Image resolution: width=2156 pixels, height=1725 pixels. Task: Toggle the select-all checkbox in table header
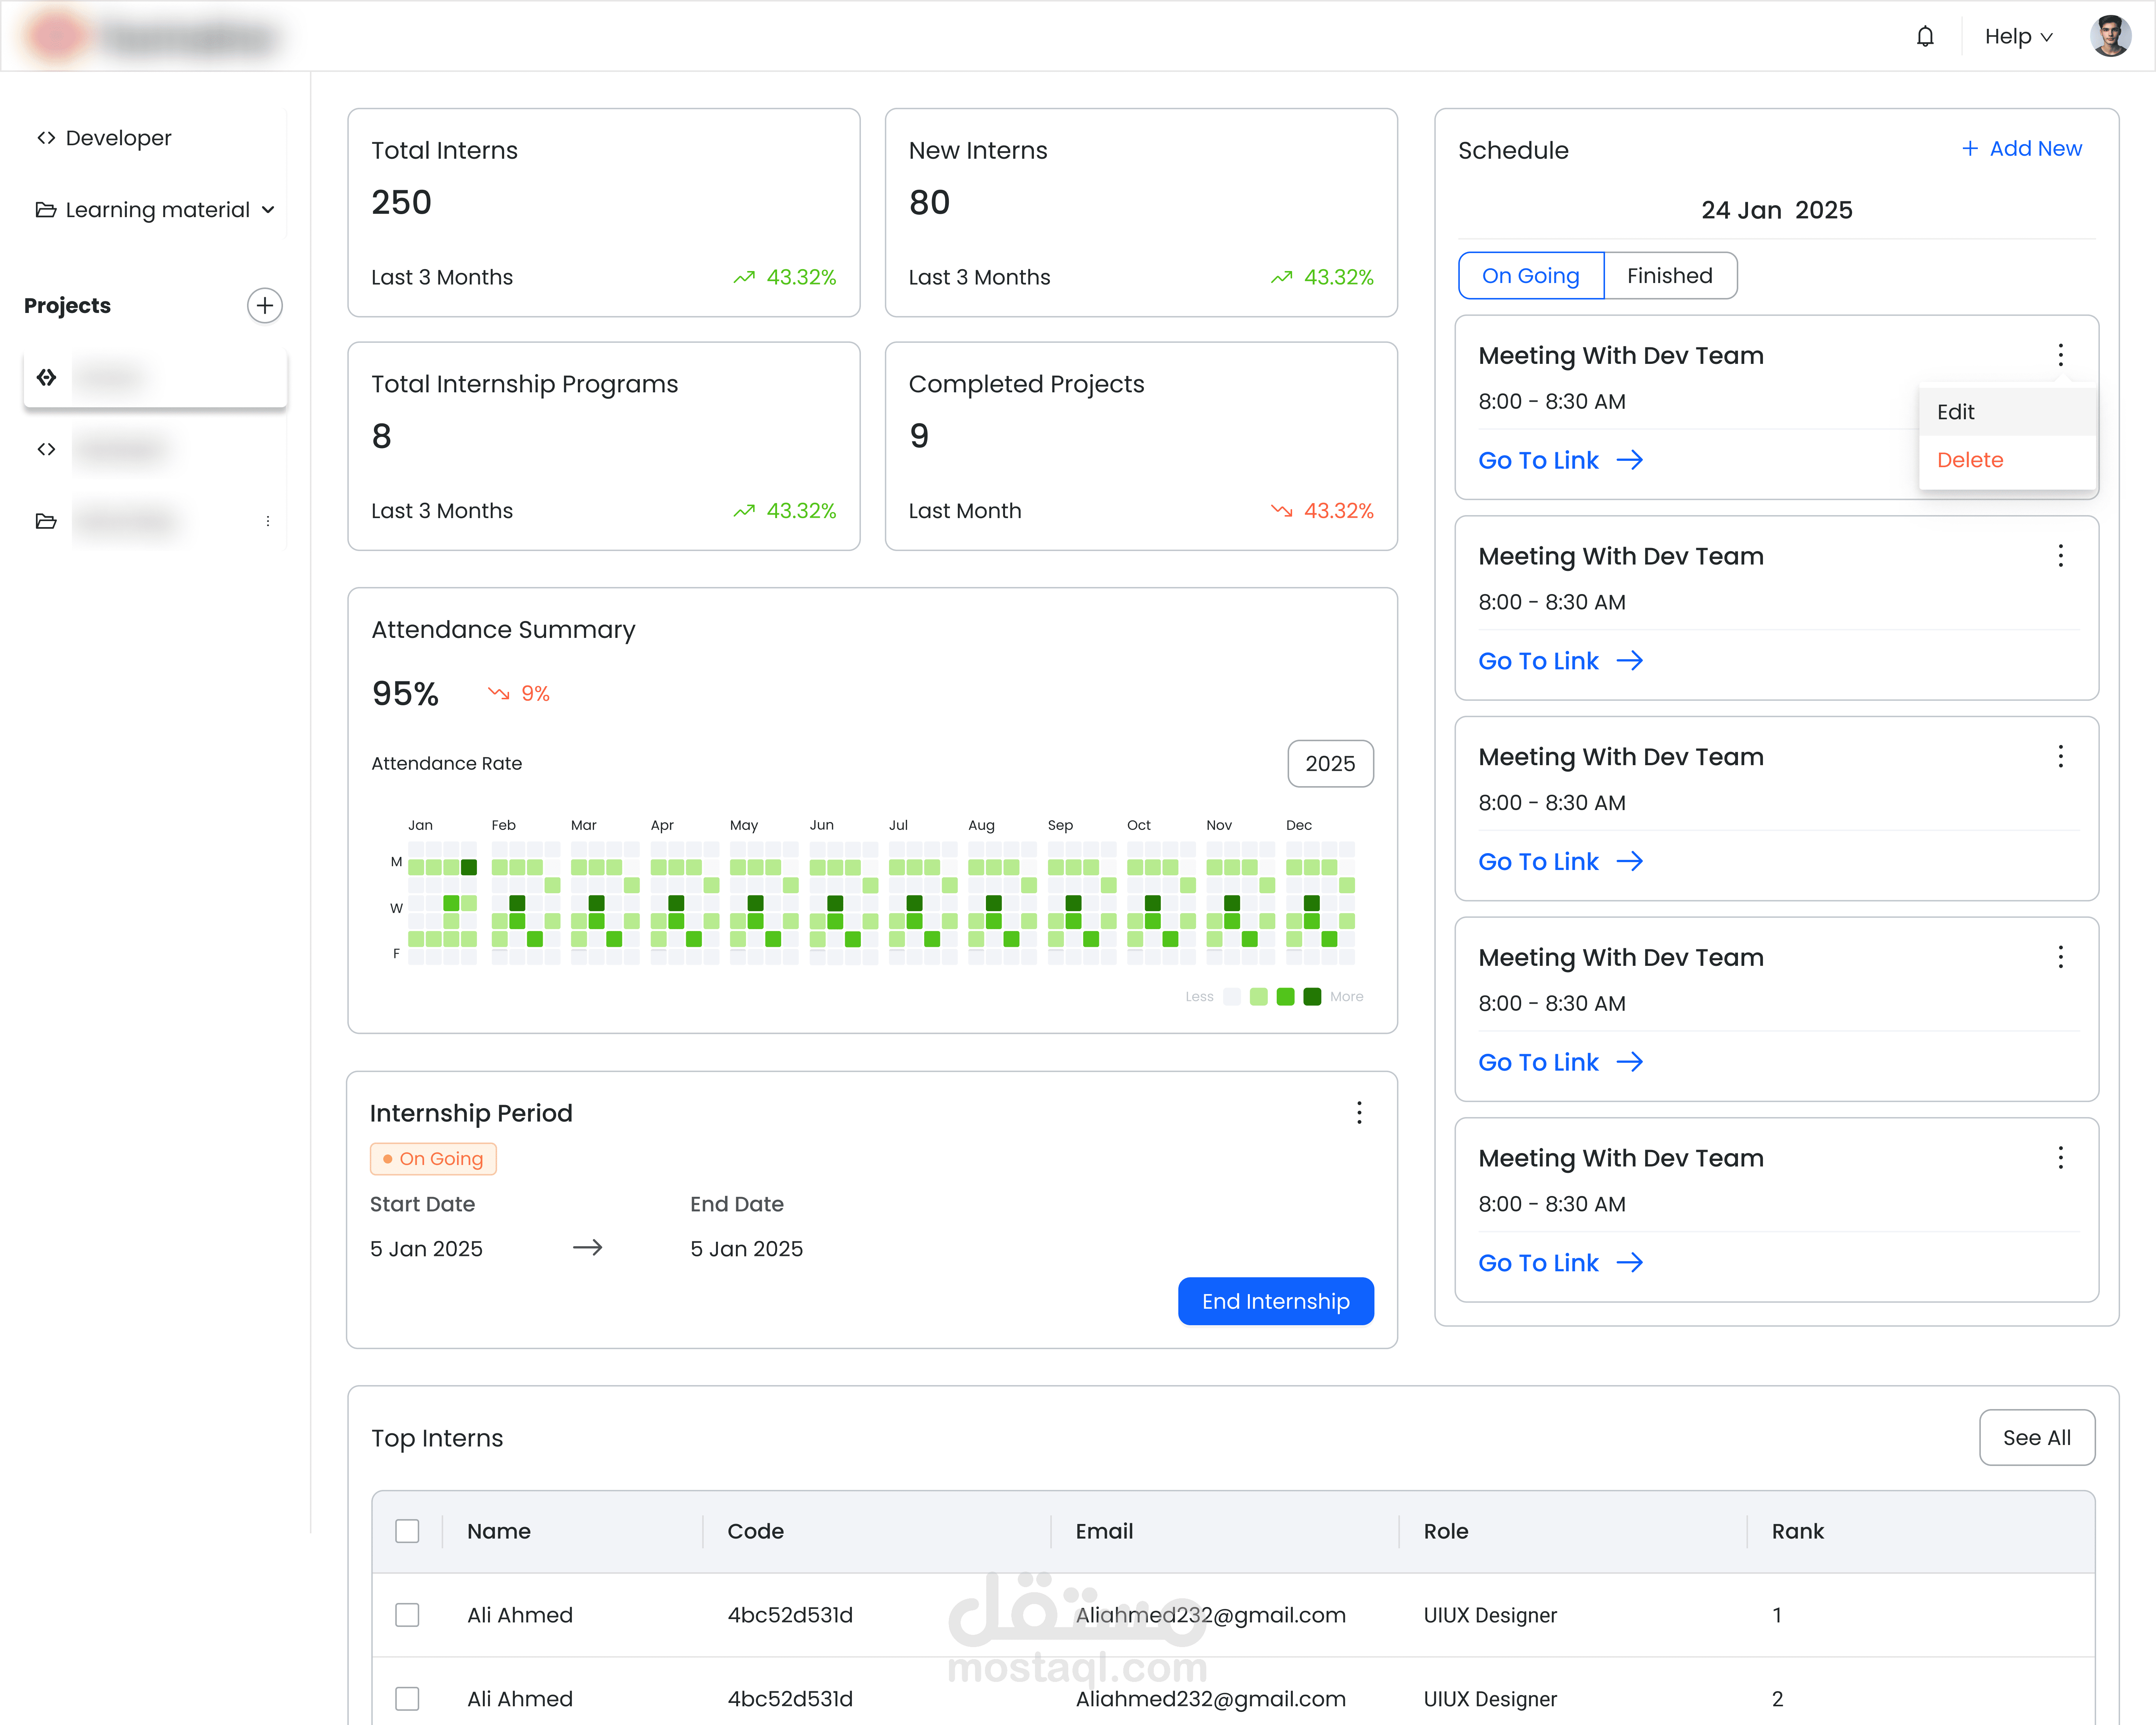click(x=407, y=1531)
